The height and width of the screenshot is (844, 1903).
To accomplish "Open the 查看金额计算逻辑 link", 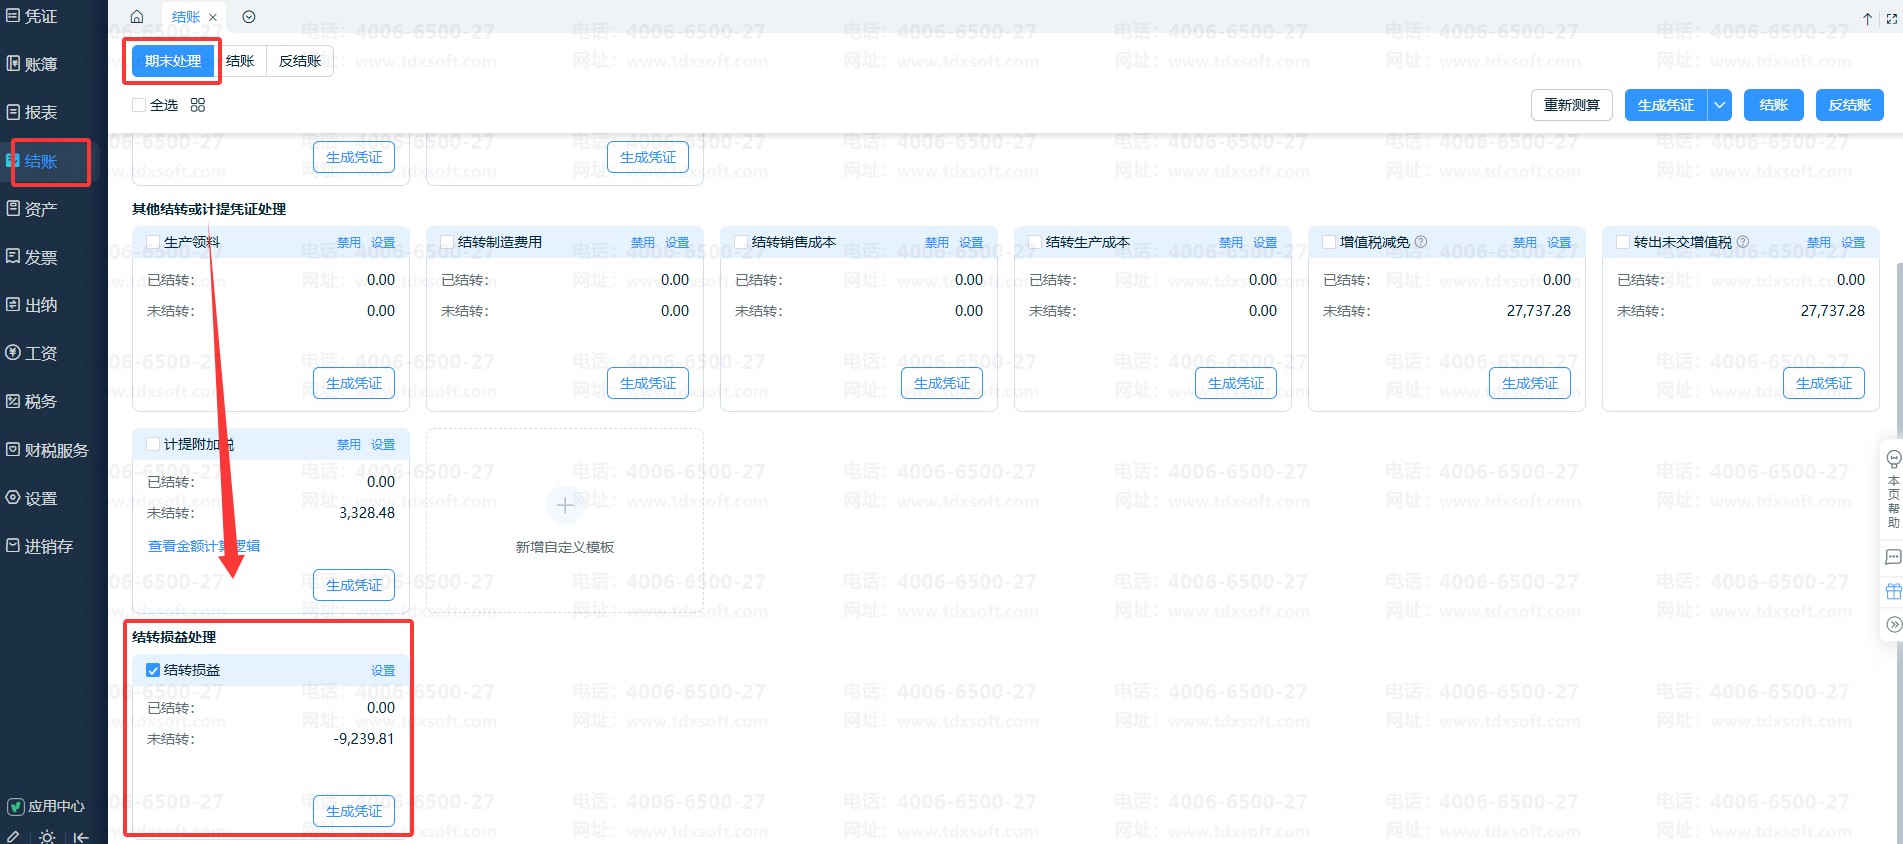I will tap(204, 546).
